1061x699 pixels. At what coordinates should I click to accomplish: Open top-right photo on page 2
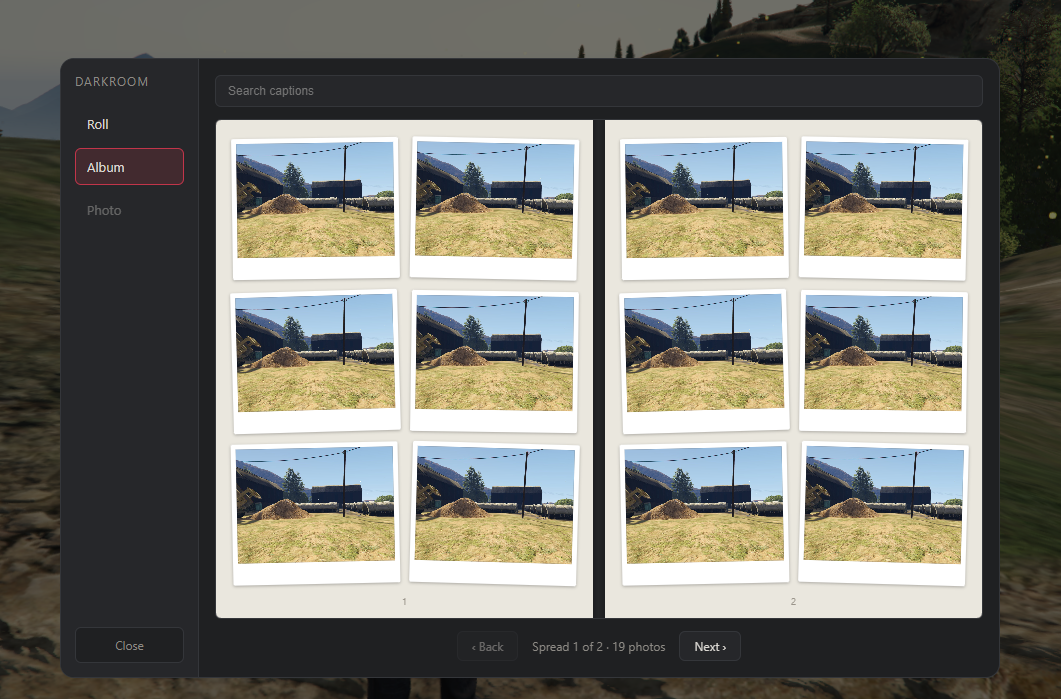(883, 208)
